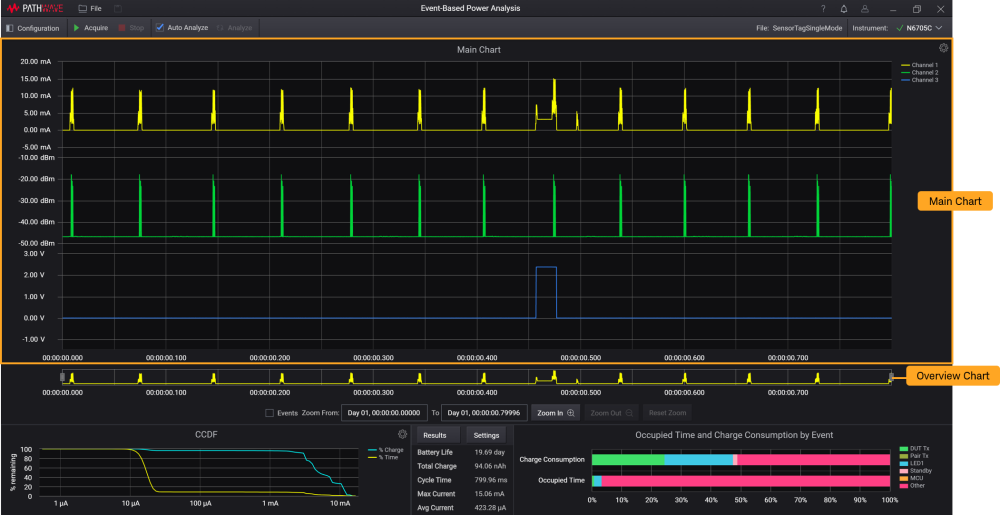
Task: Open the File menu
Action: [x=90, y=9]
